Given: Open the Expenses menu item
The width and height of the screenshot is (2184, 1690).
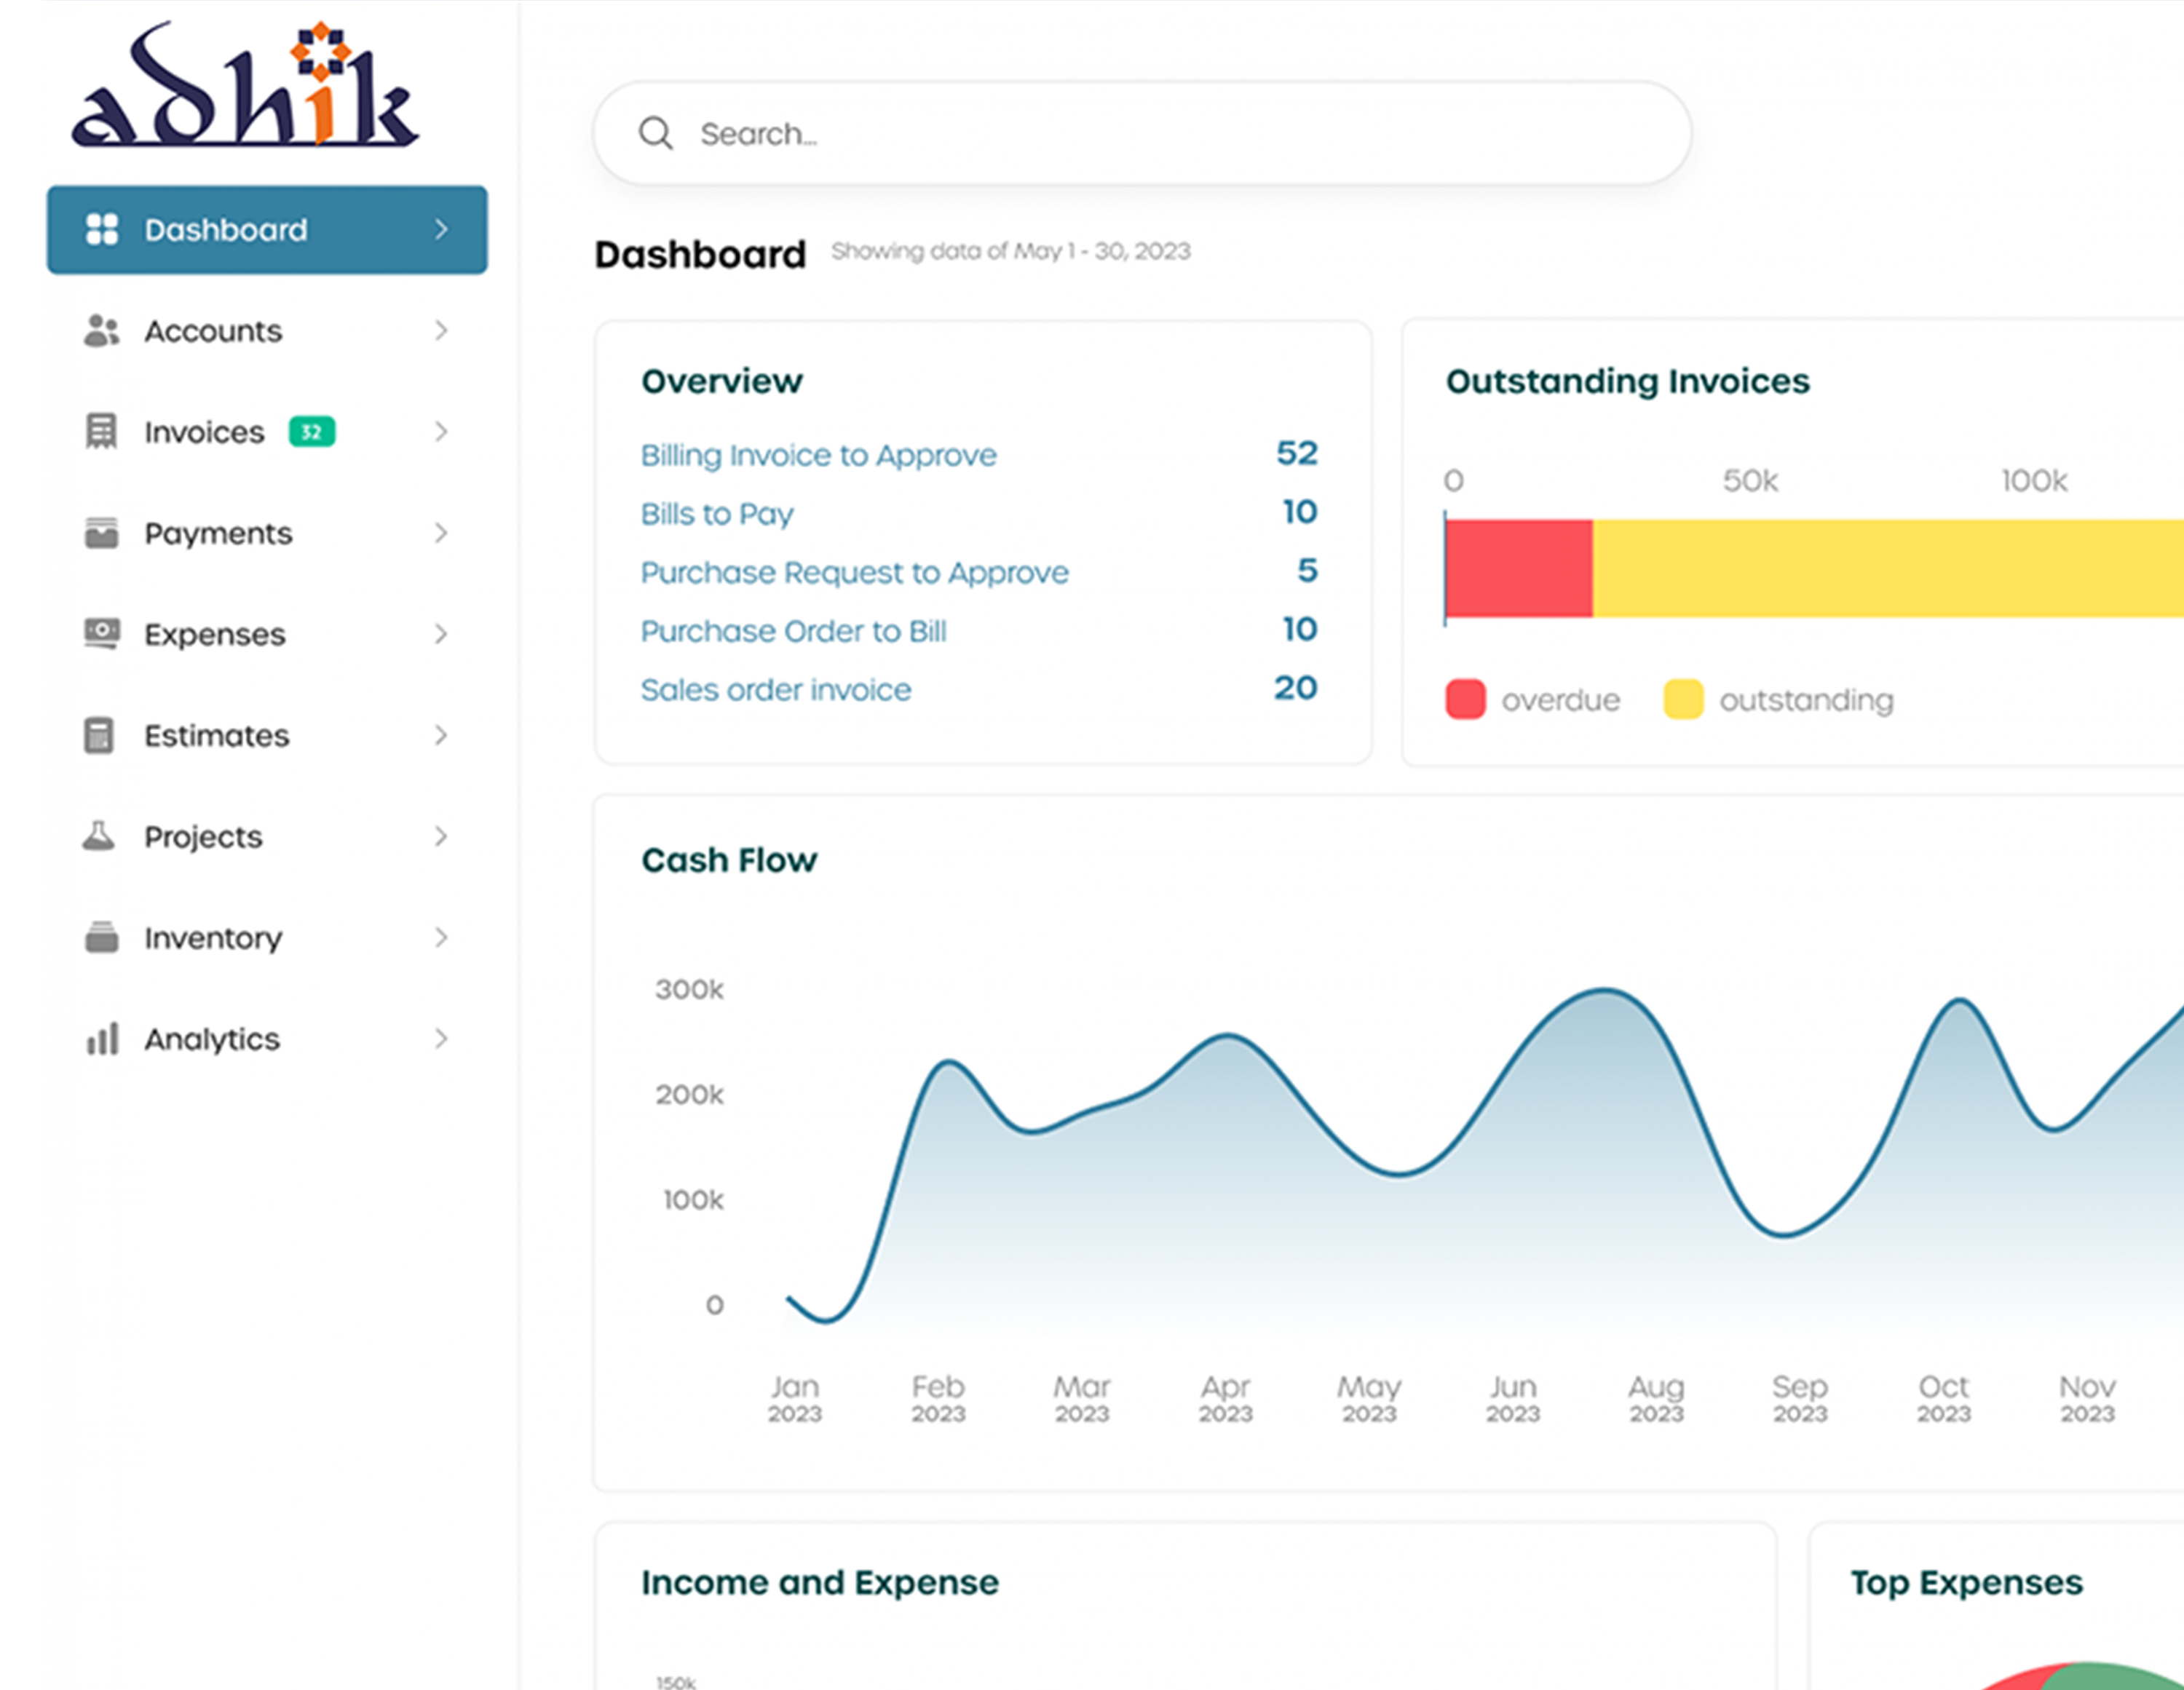Looking at the screenshot, I should 214,634.
